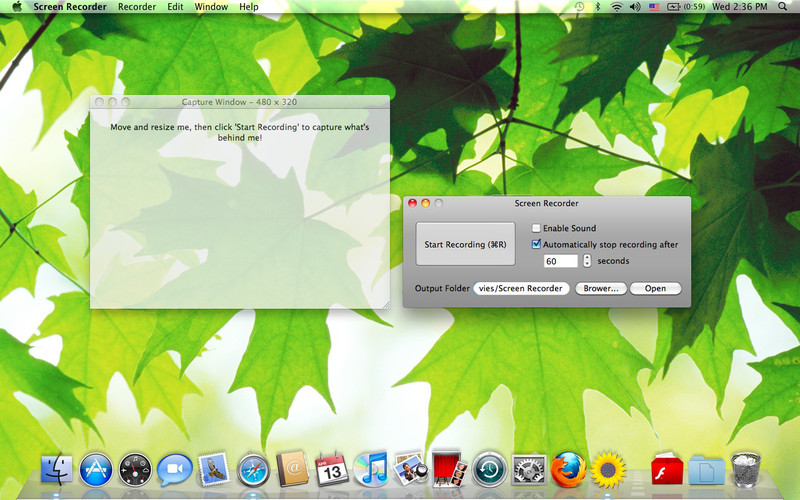Open the Window menu
This screenshot has height=500, width=800.
[x=211, y=7]
